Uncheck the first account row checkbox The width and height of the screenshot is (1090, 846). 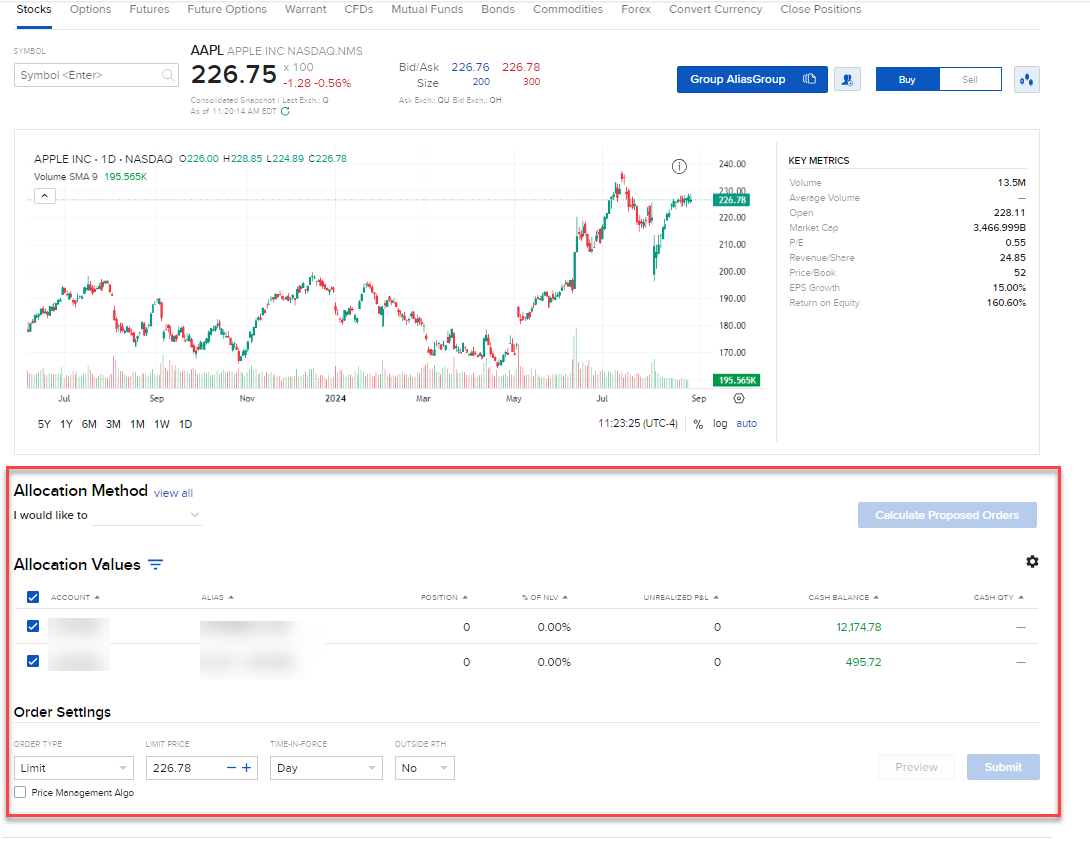pos(33,626)
